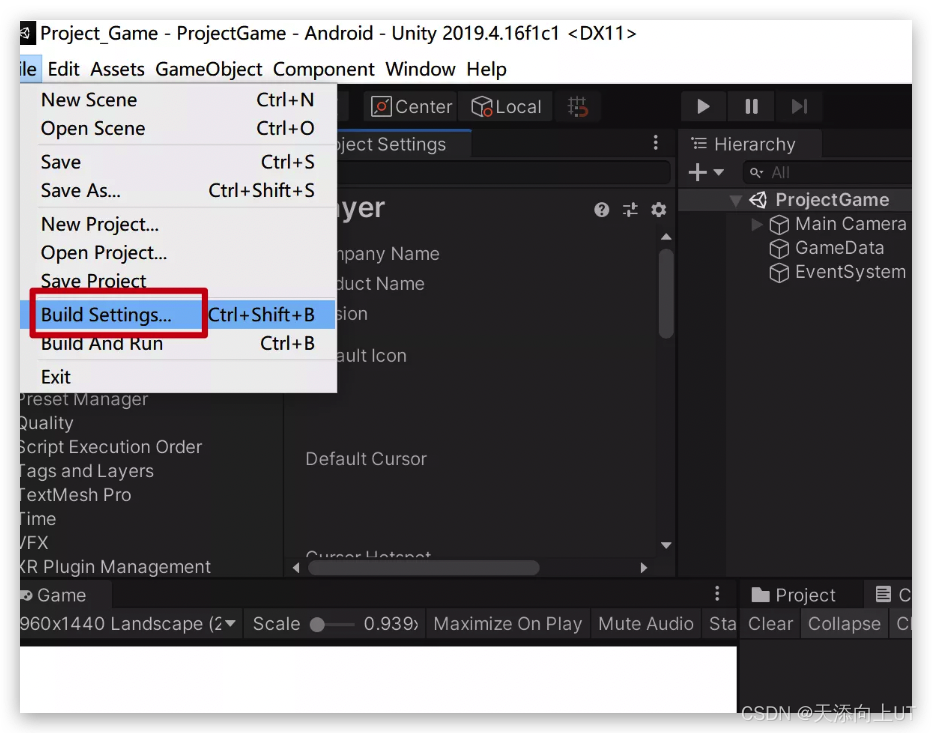The height and width of the screenshot is (733, 932).
Task: Open the Assets menu
Action: tap(117, 69)
